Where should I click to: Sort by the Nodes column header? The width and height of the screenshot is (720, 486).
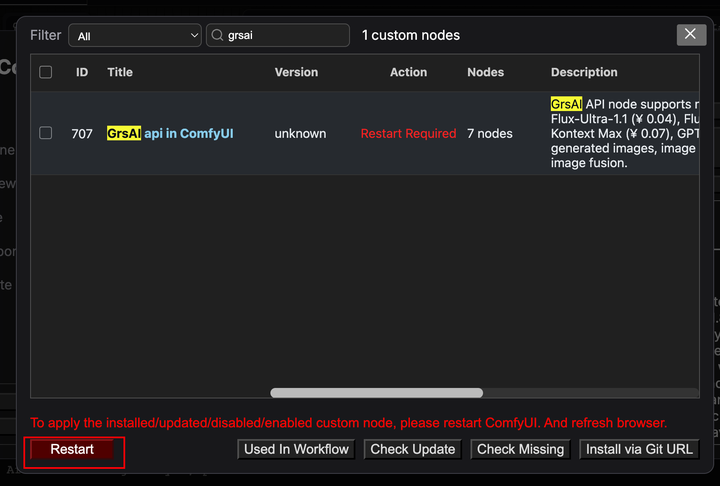[485, 72]
